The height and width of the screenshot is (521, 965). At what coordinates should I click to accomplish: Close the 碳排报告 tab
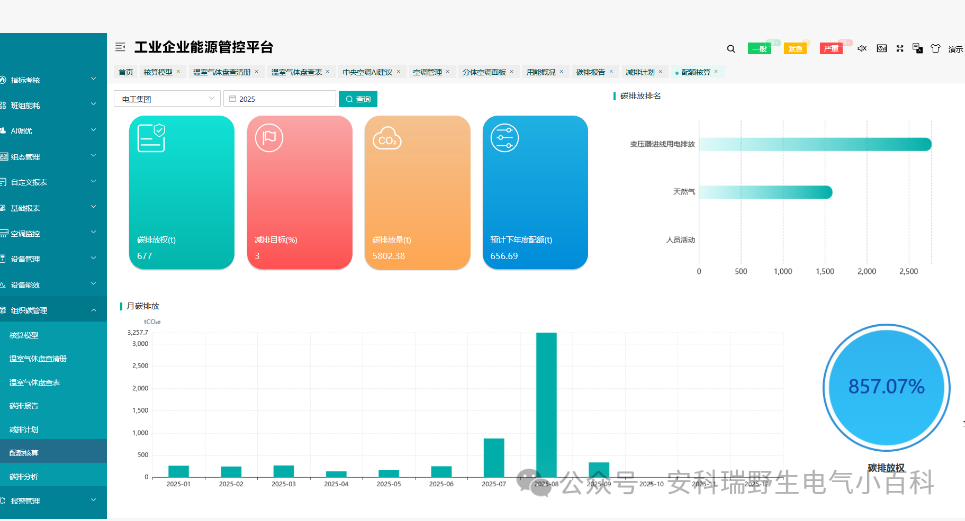coord(611,71)
